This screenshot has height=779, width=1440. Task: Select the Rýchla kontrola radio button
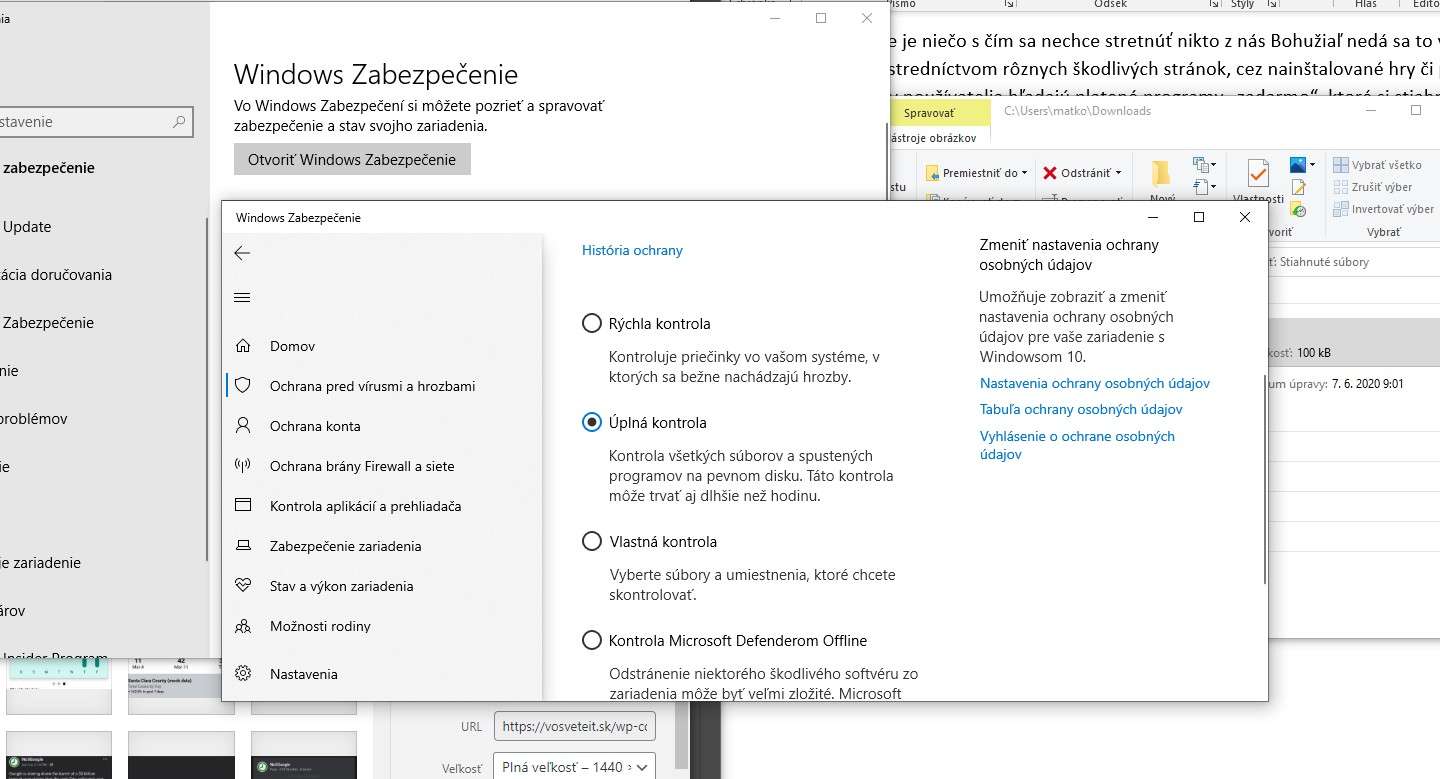pos(592,324)
